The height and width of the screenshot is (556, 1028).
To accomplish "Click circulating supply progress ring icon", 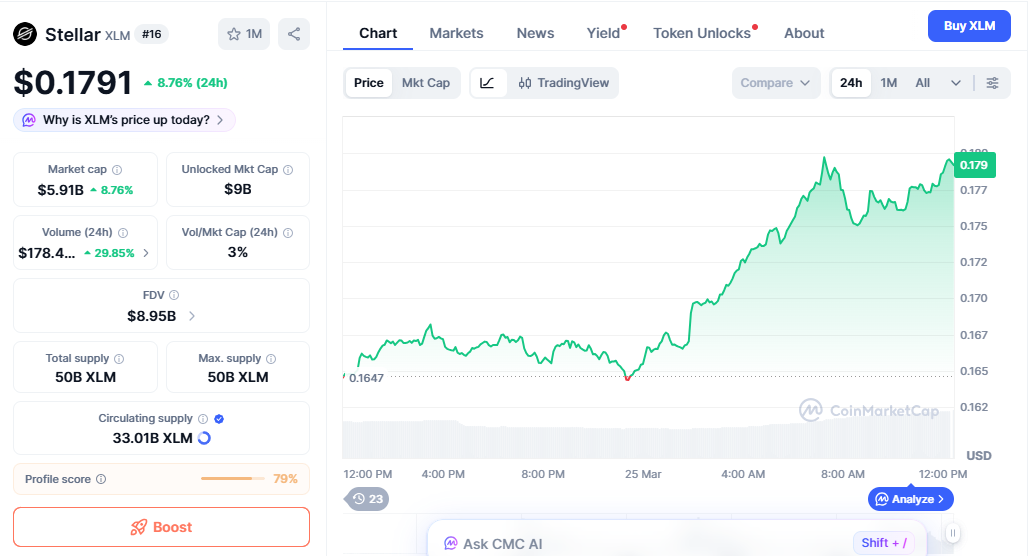I will pos(204,438).
